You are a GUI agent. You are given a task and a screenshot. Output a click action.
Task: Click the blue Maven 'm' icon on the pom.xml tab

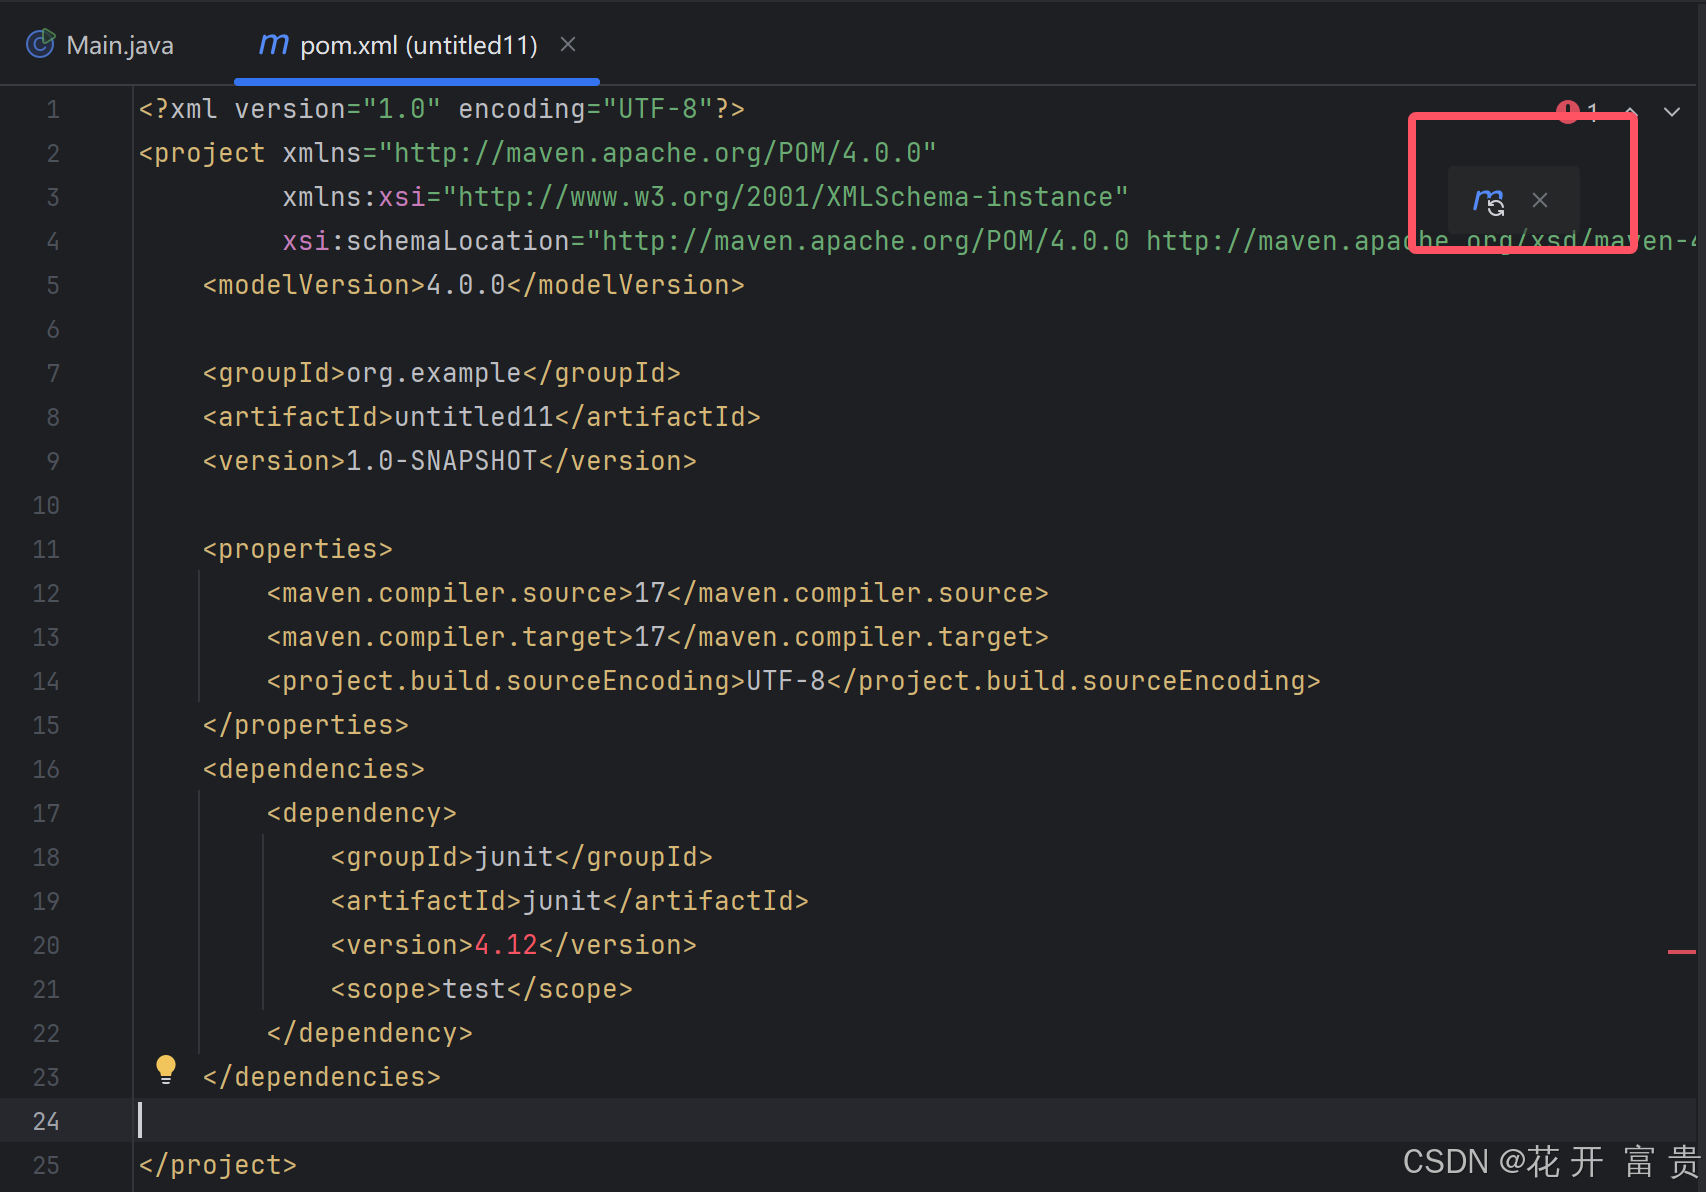[x=273, y=44]
